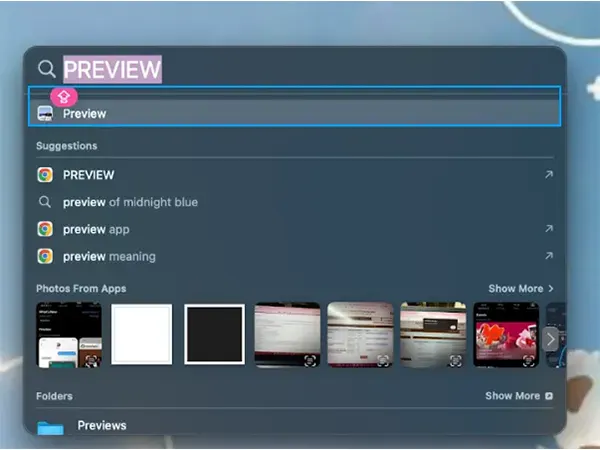The height and width of the screenshot is (450, 600).
Task: Click search icon beside preview of midnight blue
Action: click(45, 202)
